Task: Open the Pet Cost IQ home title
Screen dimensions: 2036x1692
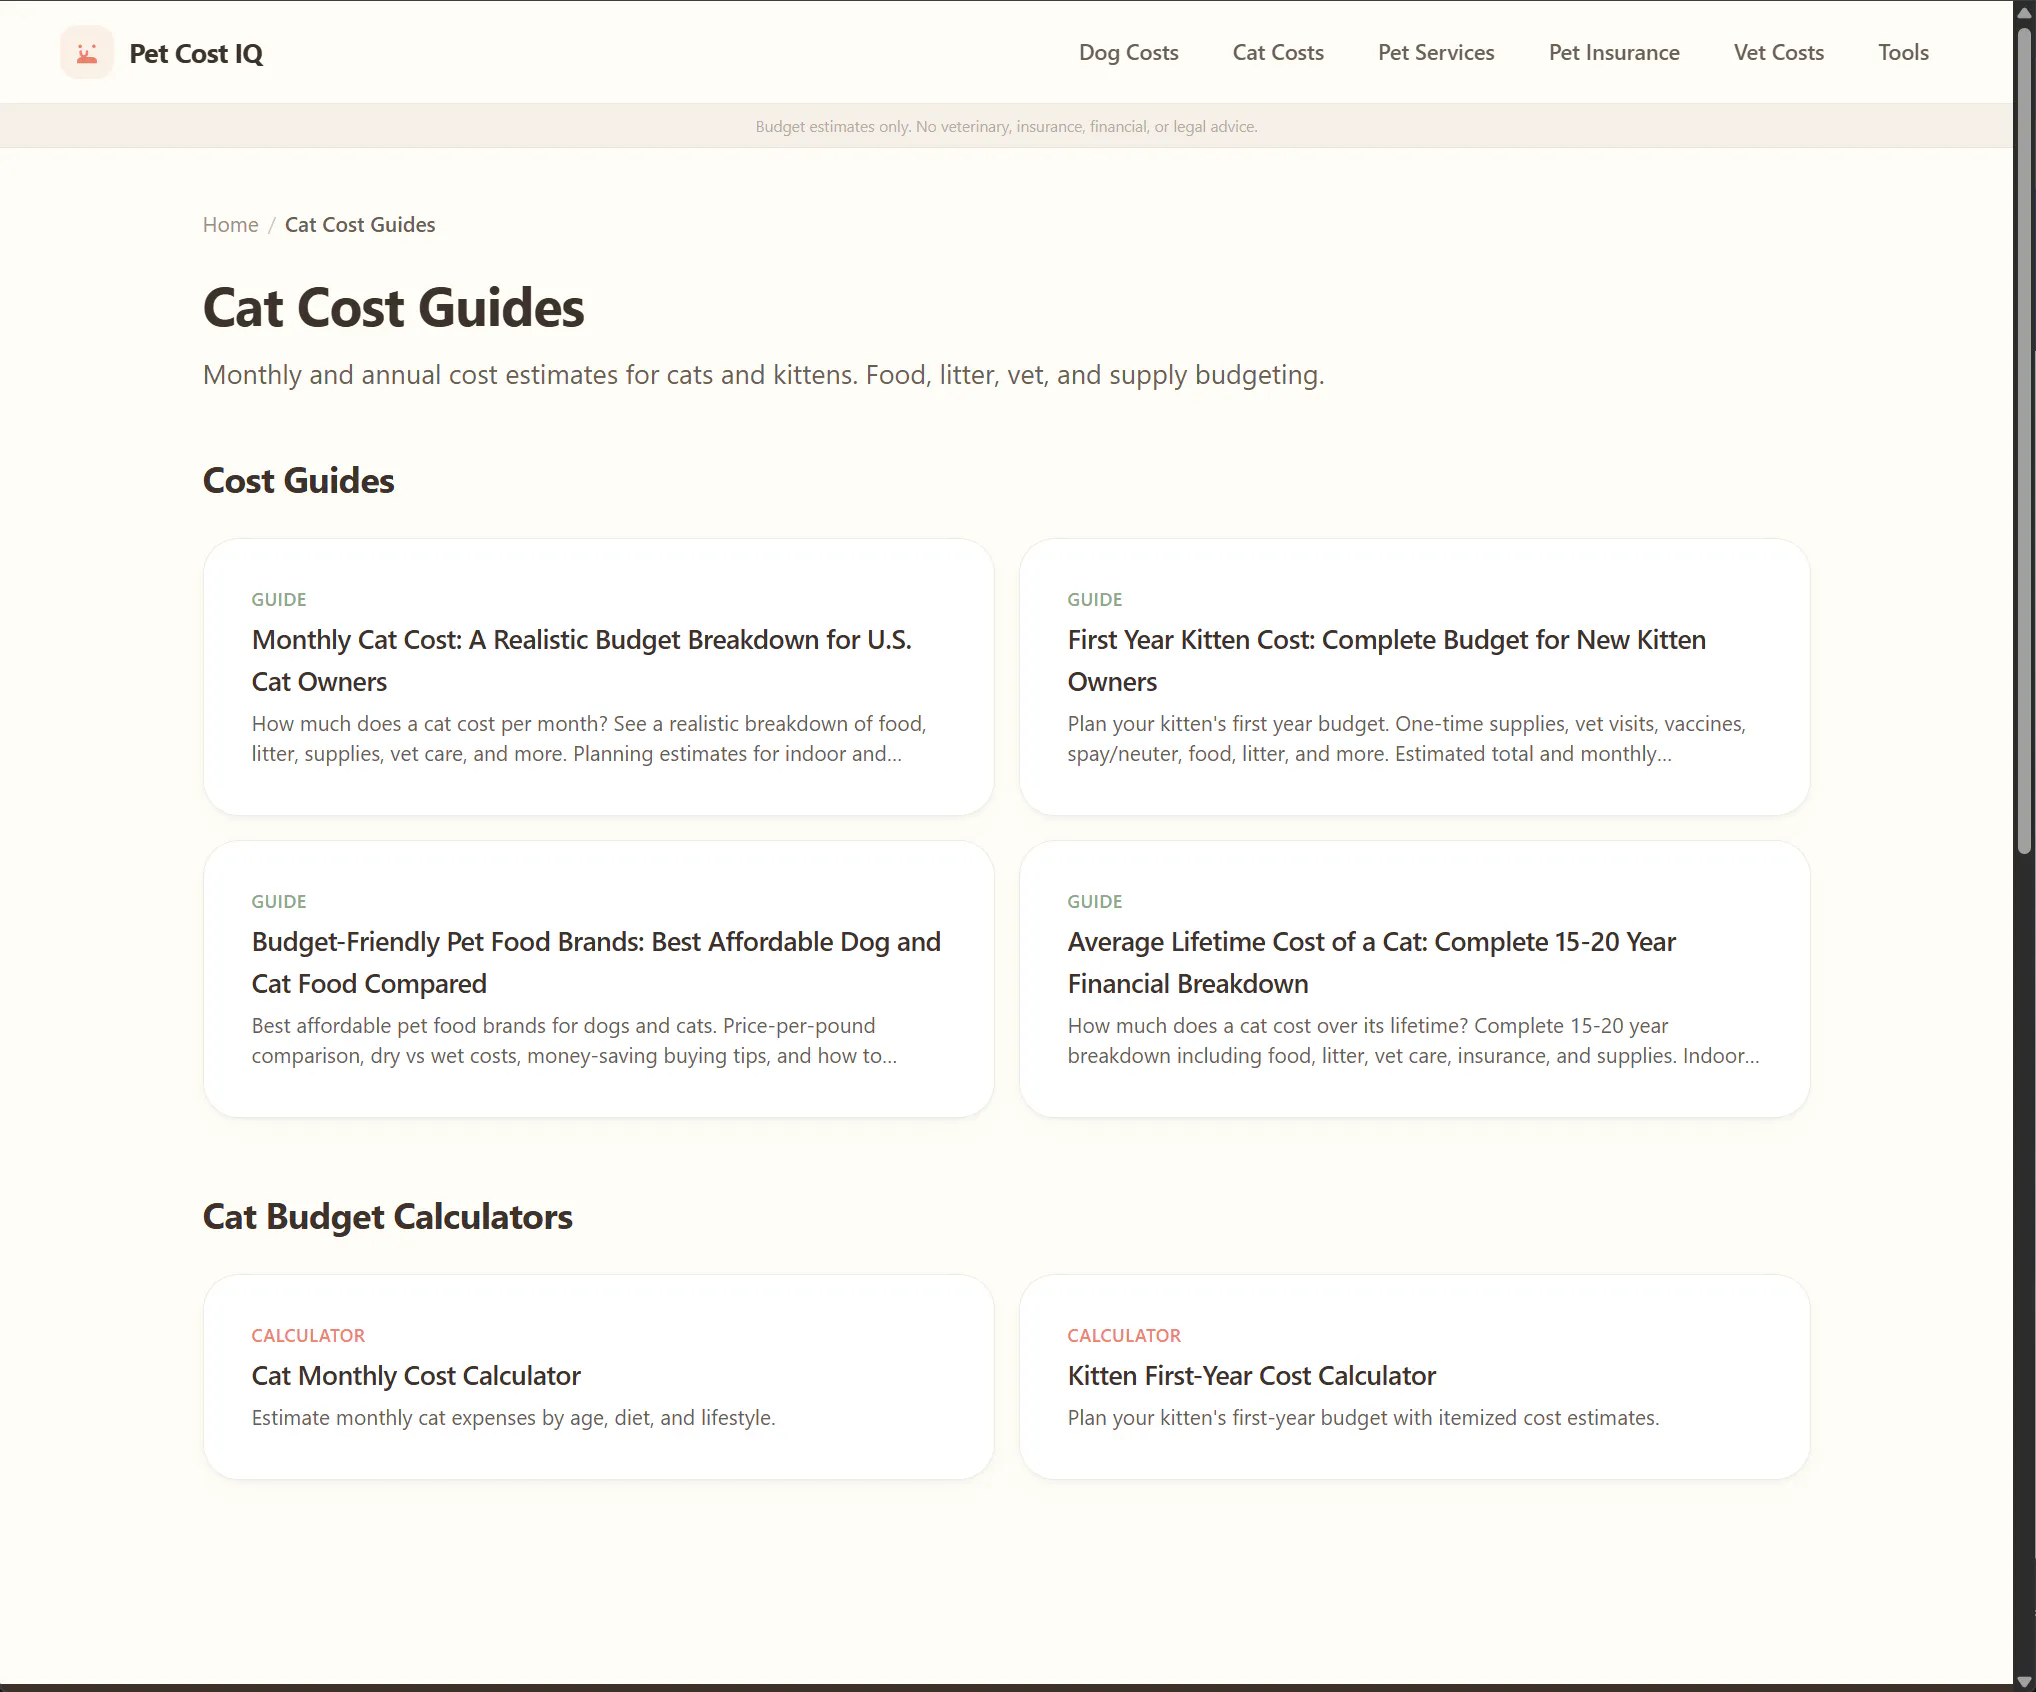Action: pos(196,54)
